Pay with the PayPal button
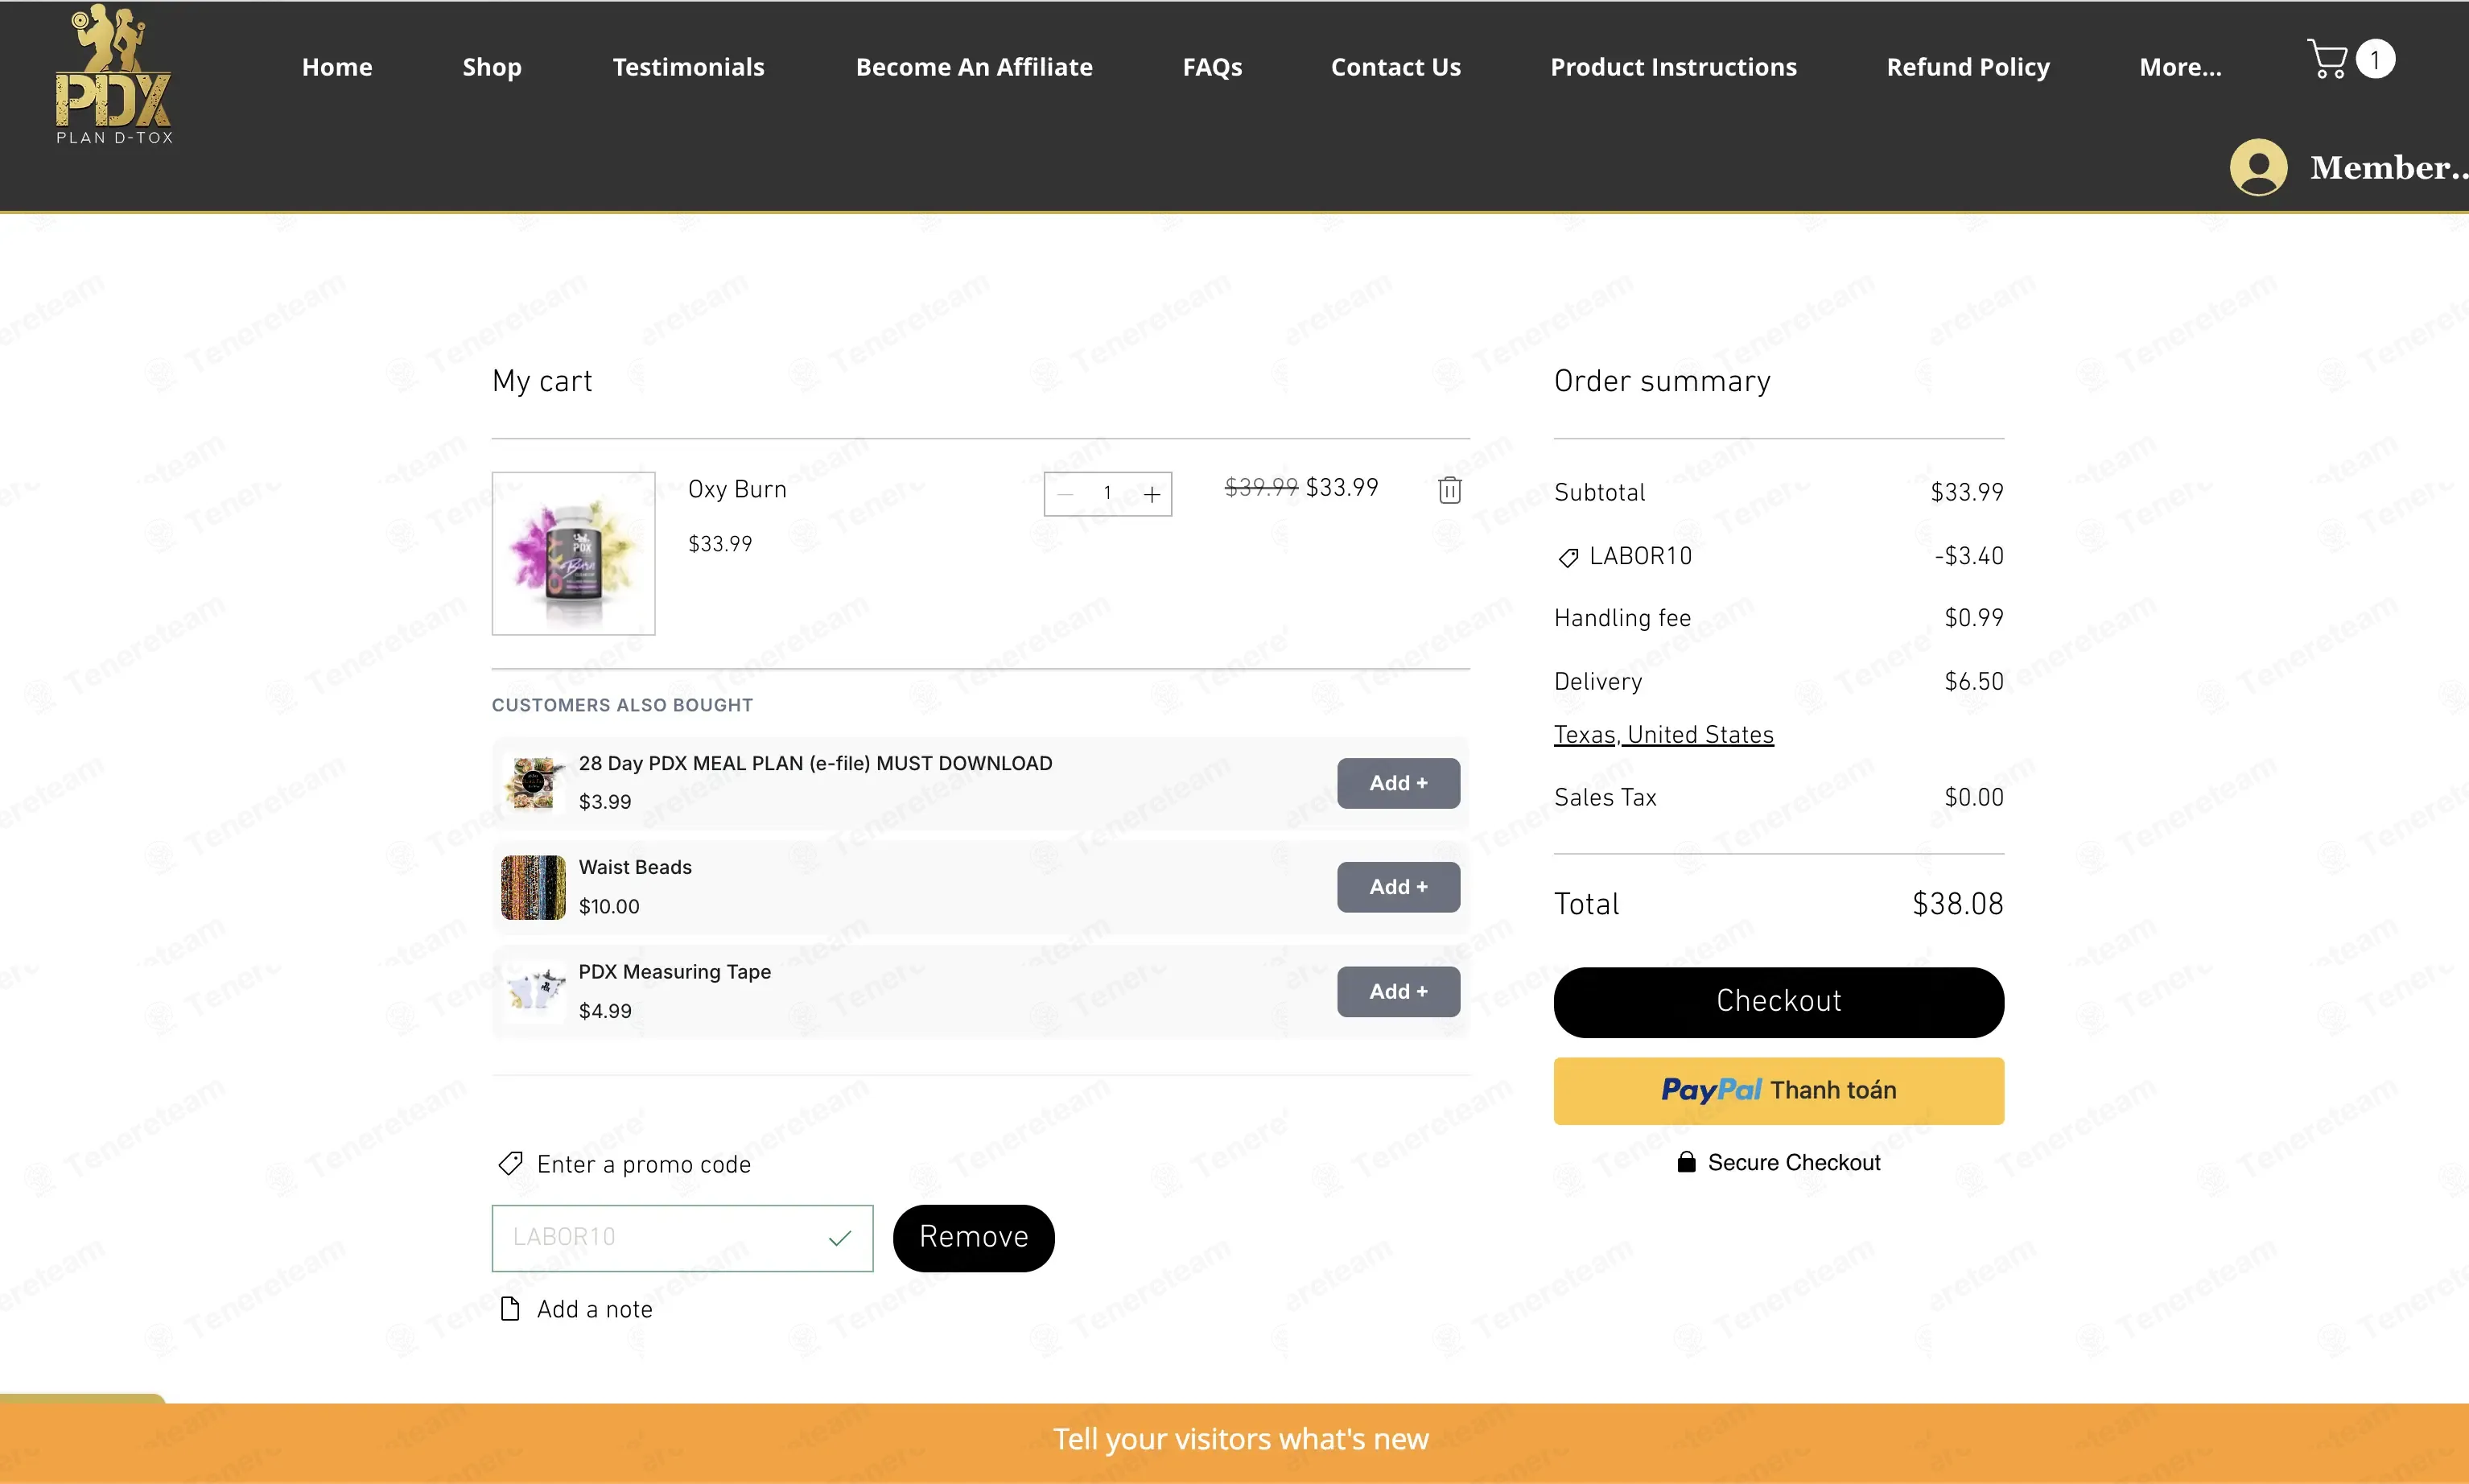This screenshot has width=2469, height=1484. coord(1778,1091)
